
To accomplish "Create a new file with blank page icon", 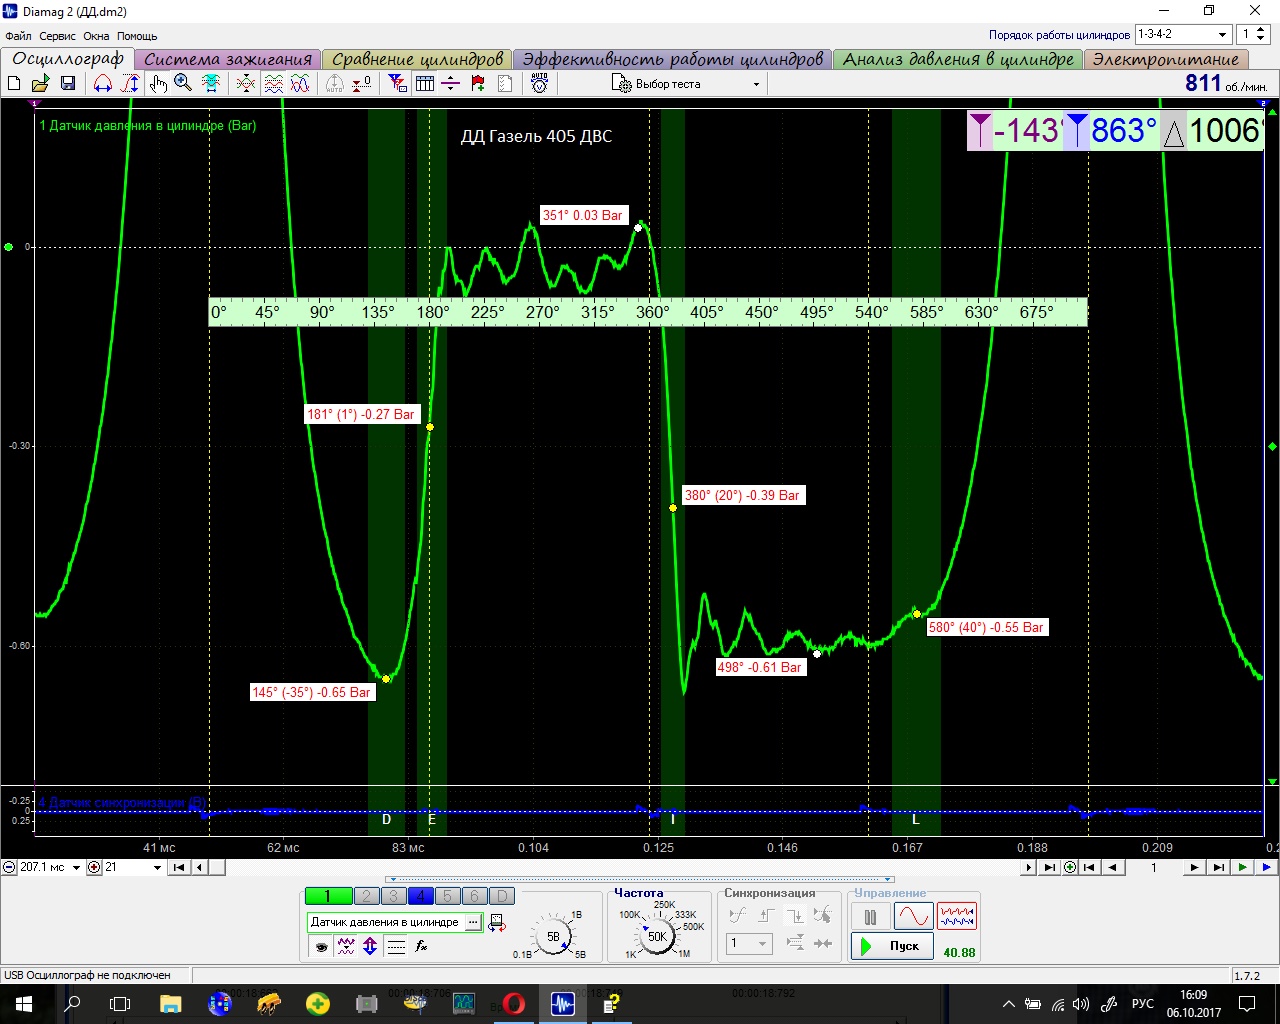I will coord(14,83).
